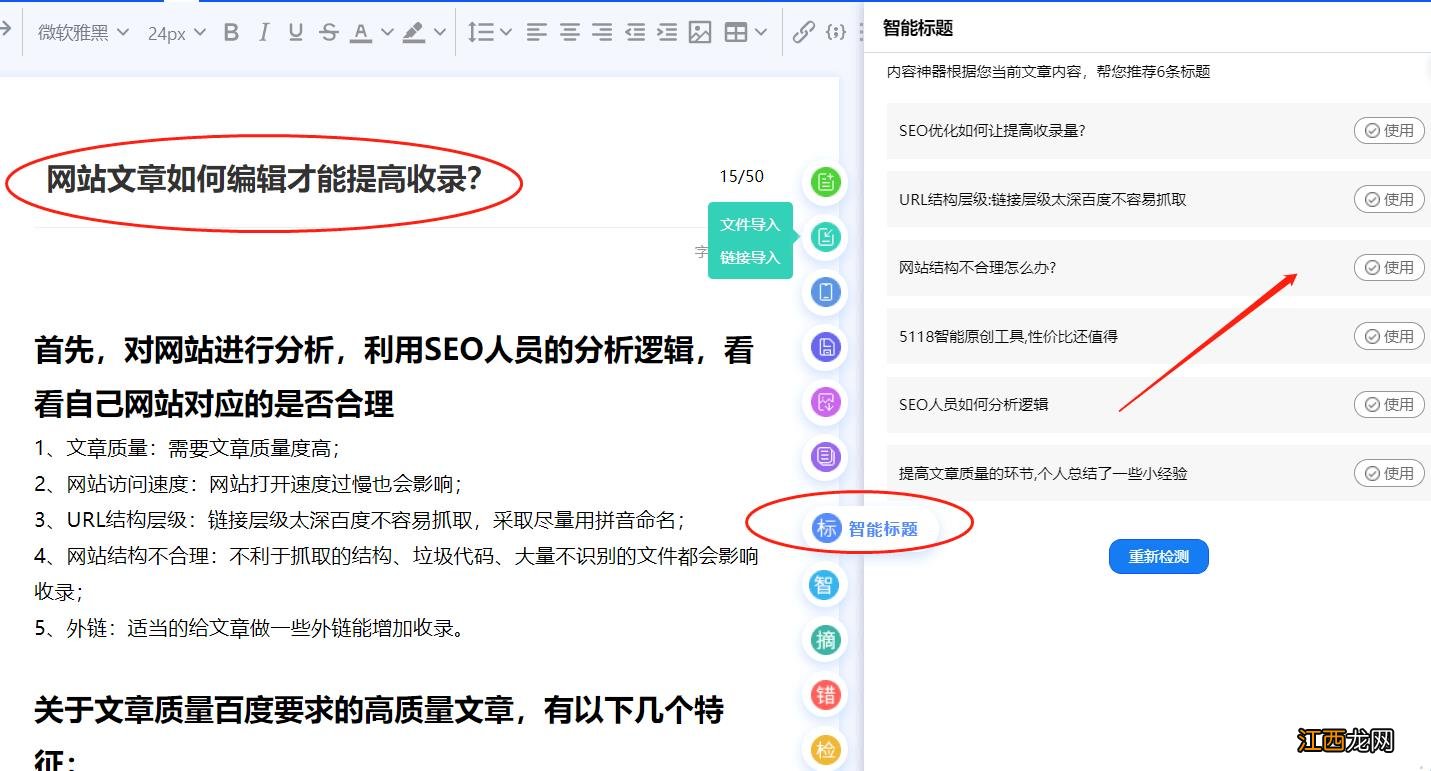Screen dimensions: 1431x771
Task: Use the title 'SEO人员如何分析逻辑'
Action: click(1389, 404)
